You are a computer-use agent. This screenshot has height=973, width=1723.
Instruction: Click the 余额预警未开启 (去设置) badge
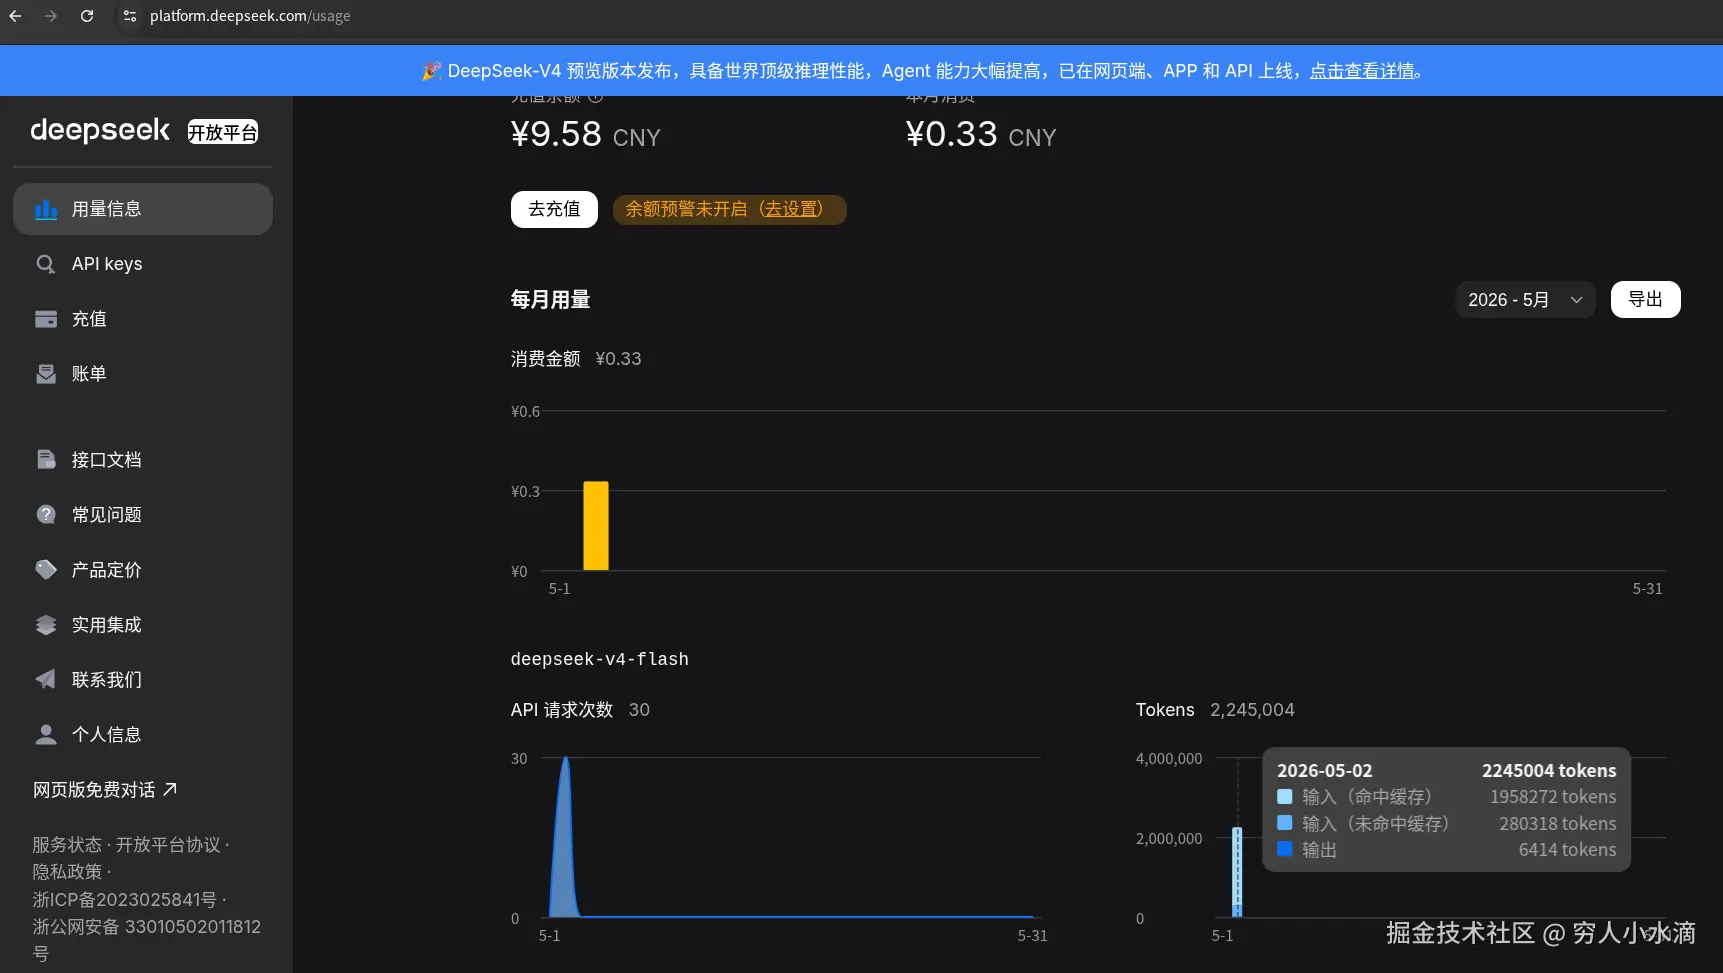tap(729, 209)
